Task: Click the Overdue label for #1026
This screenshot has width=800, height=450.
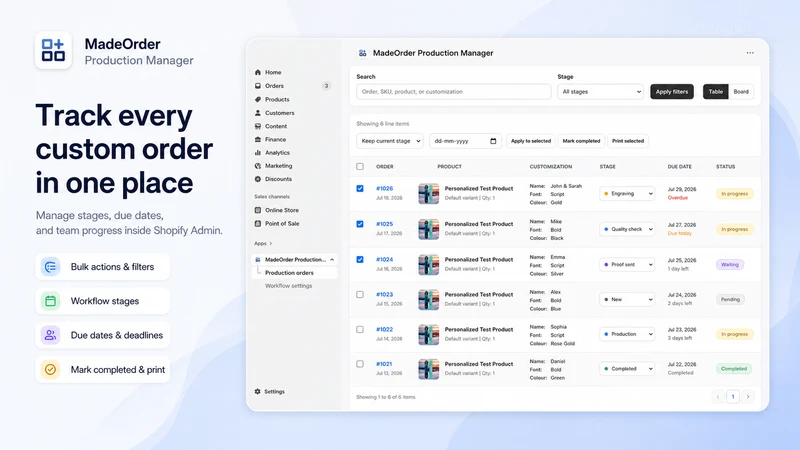Action: coord(678,198)
